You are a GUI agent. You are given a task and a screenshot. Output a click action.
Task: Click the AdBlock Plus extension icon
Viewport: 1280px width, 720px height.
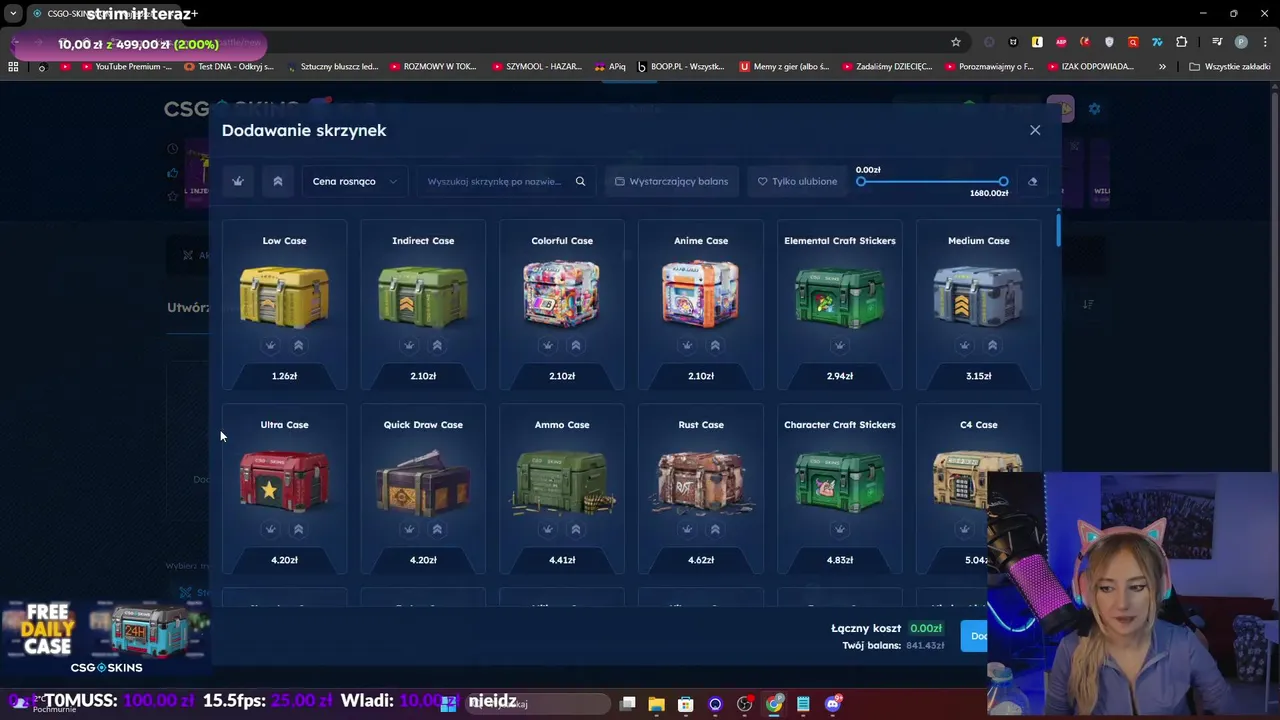coord(1061,42)
